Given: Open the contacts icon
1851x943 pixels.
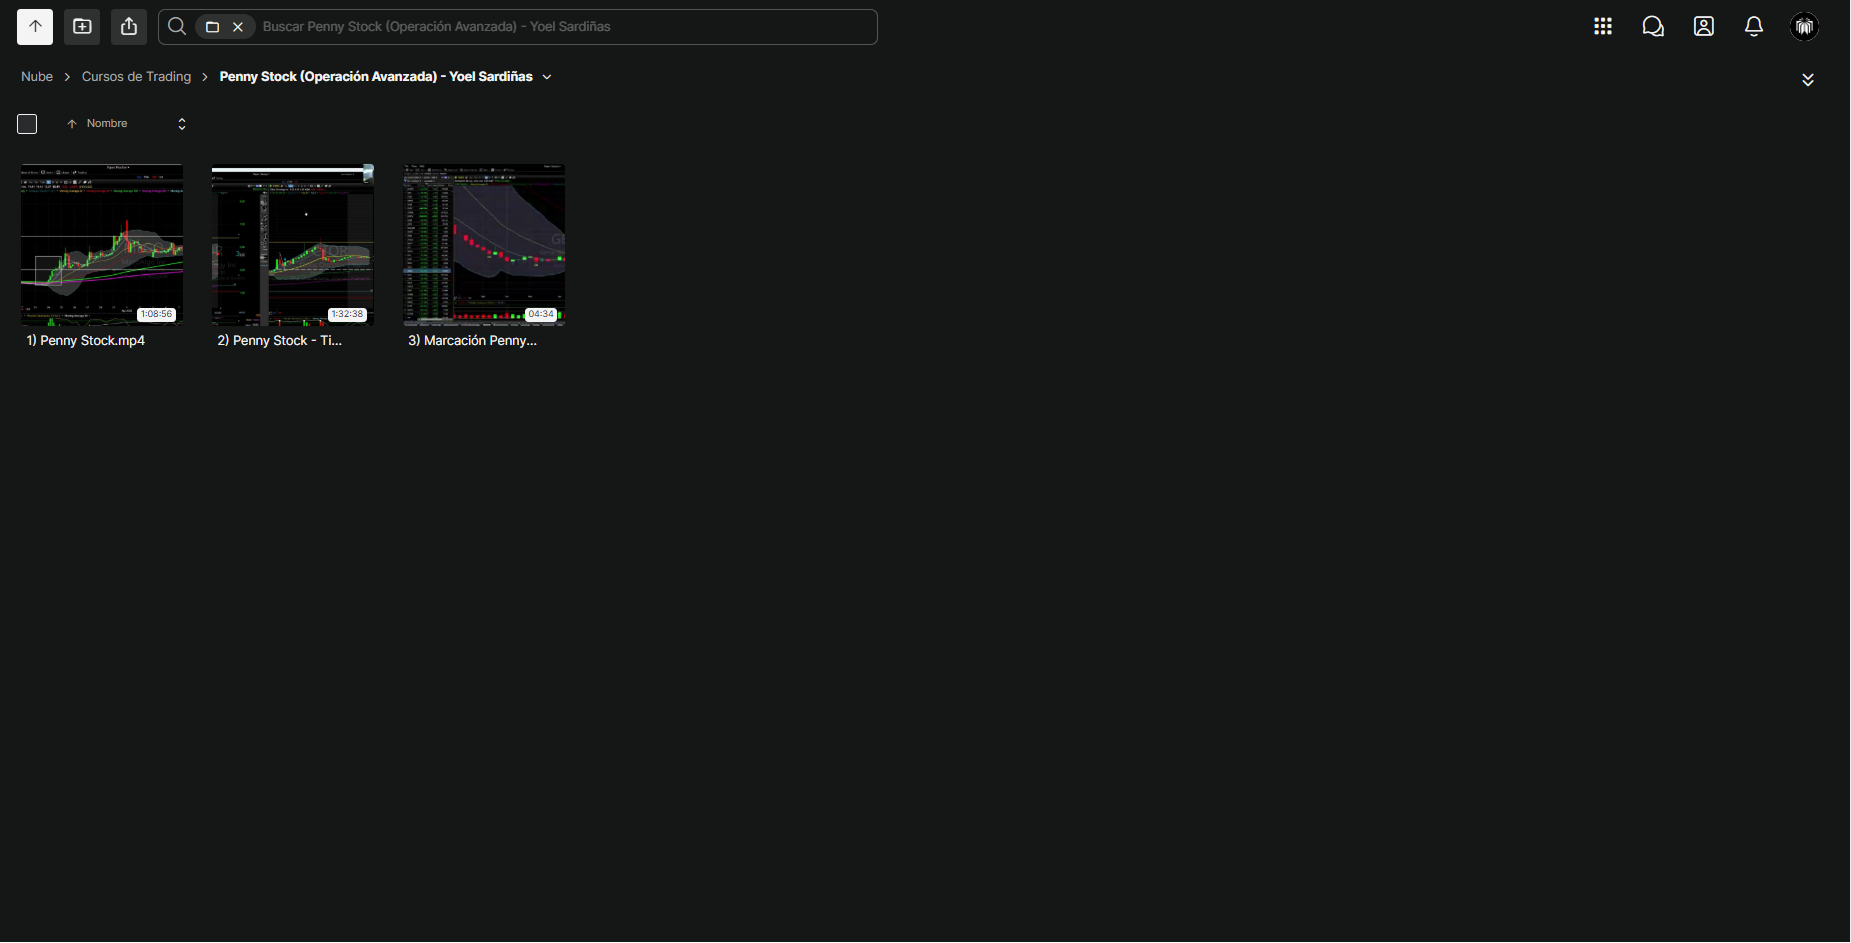Looking at the screenshot, I should pyautogui.click(x=1704, y=27).
